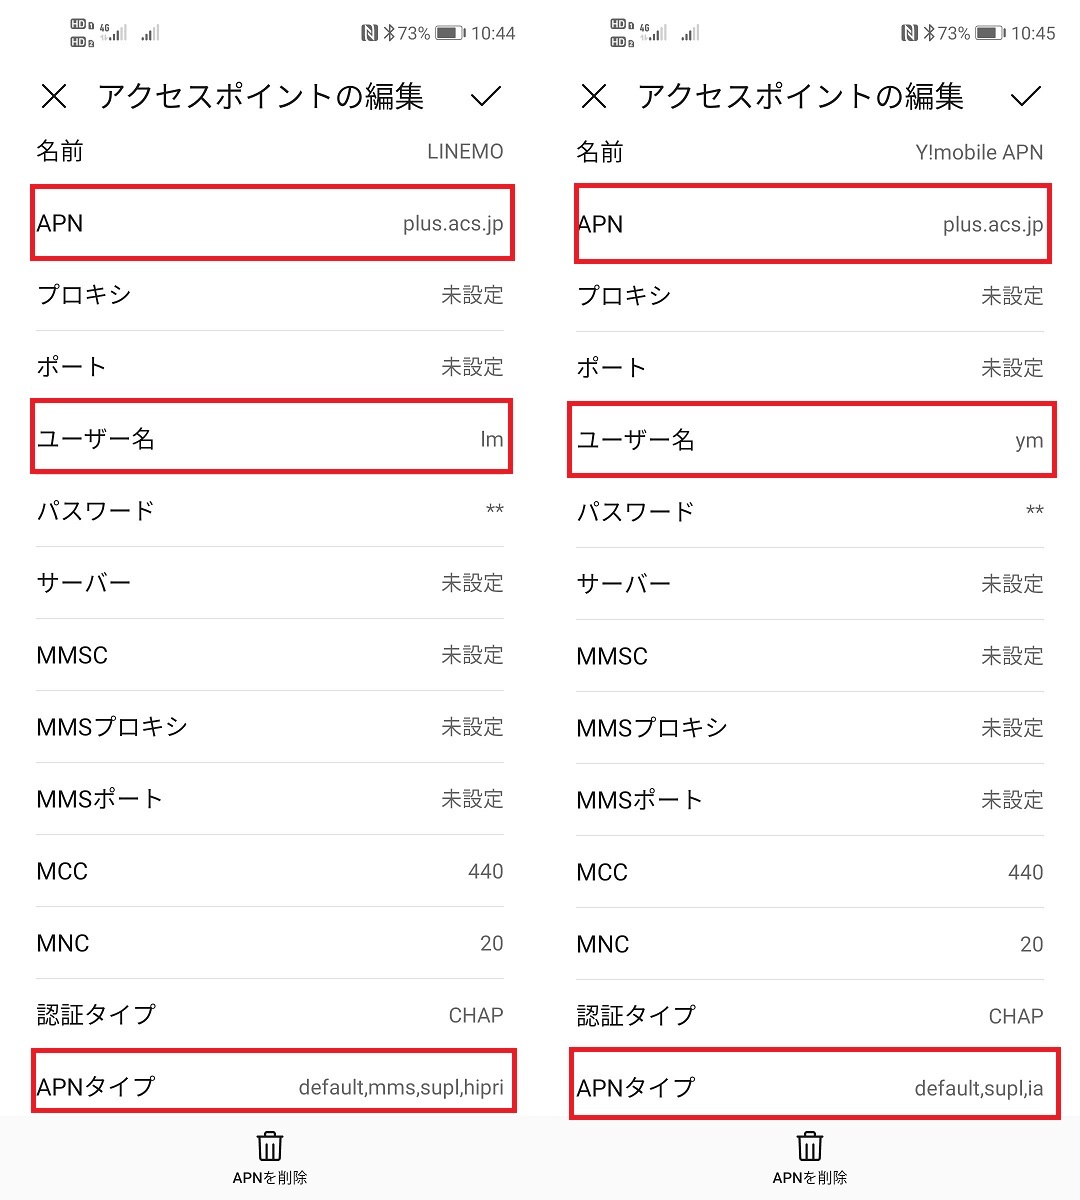Open the MCC row in the Y!mobile panel
The image size is (1080, 1200).
(810, 872)
